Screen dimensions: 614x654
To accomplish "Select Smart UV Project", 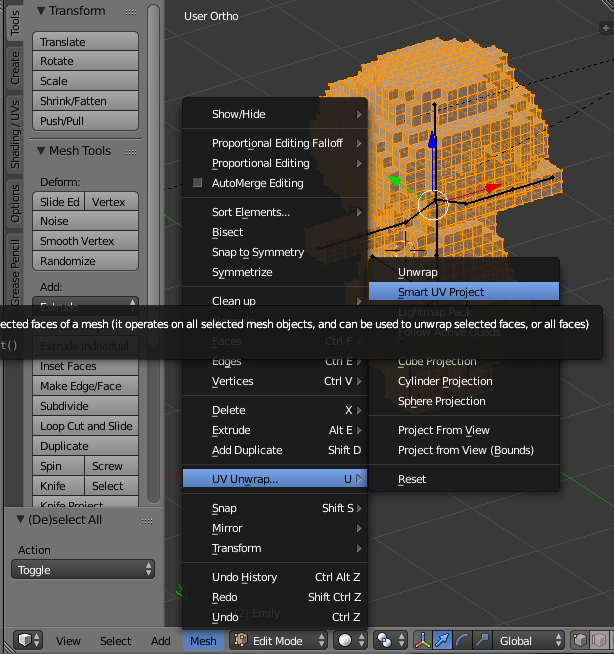I will tap(464, 292).
